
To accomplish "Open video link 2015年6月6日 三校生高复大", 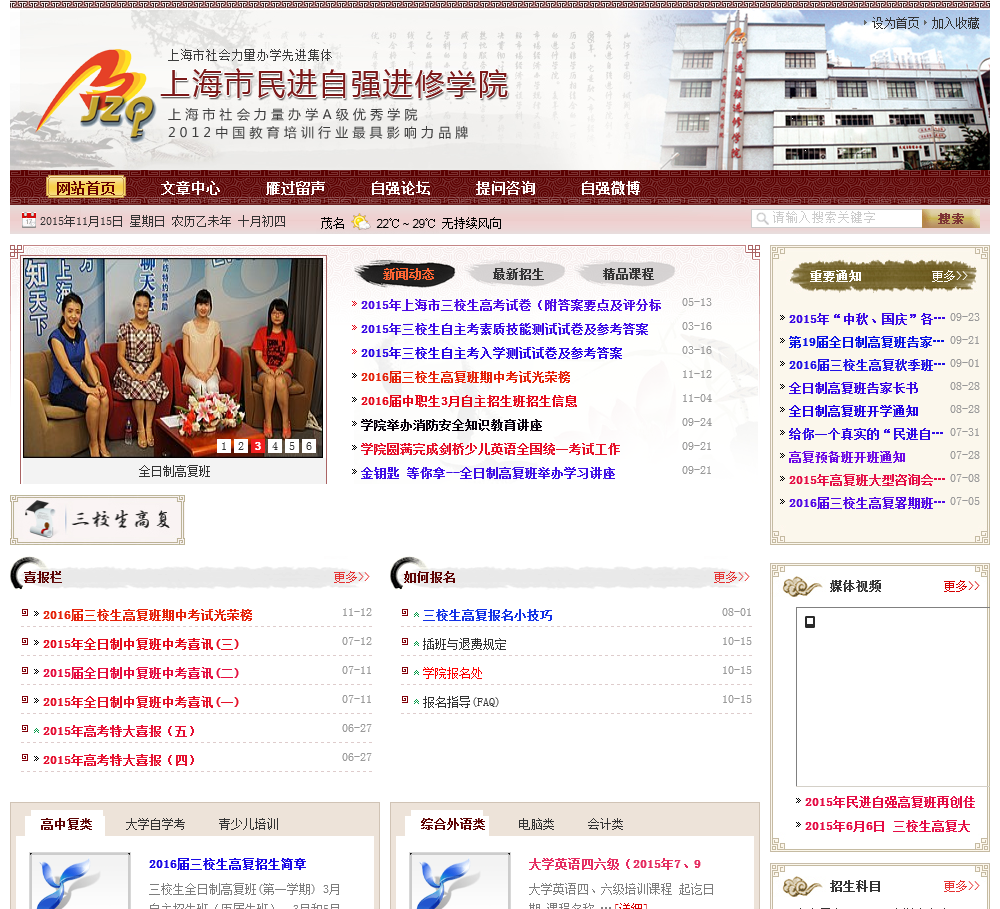I will pyautogui.click(x=888, y=827).
